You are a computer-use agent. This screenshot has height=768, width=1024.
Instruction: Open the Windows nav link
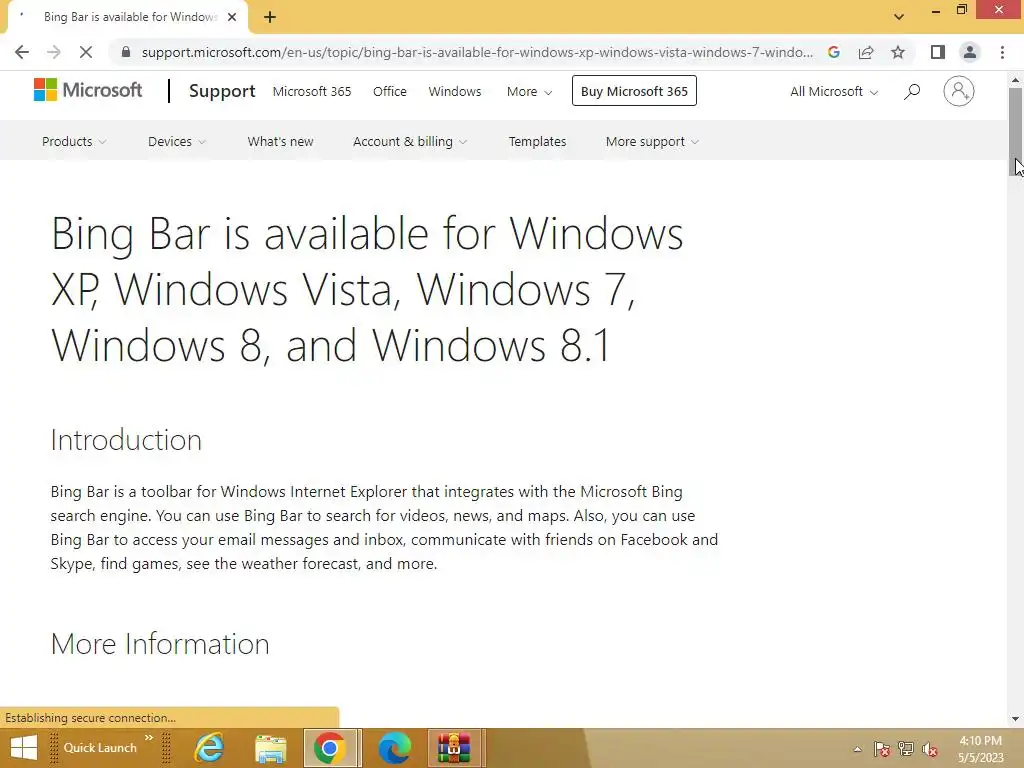coord(455,91)
